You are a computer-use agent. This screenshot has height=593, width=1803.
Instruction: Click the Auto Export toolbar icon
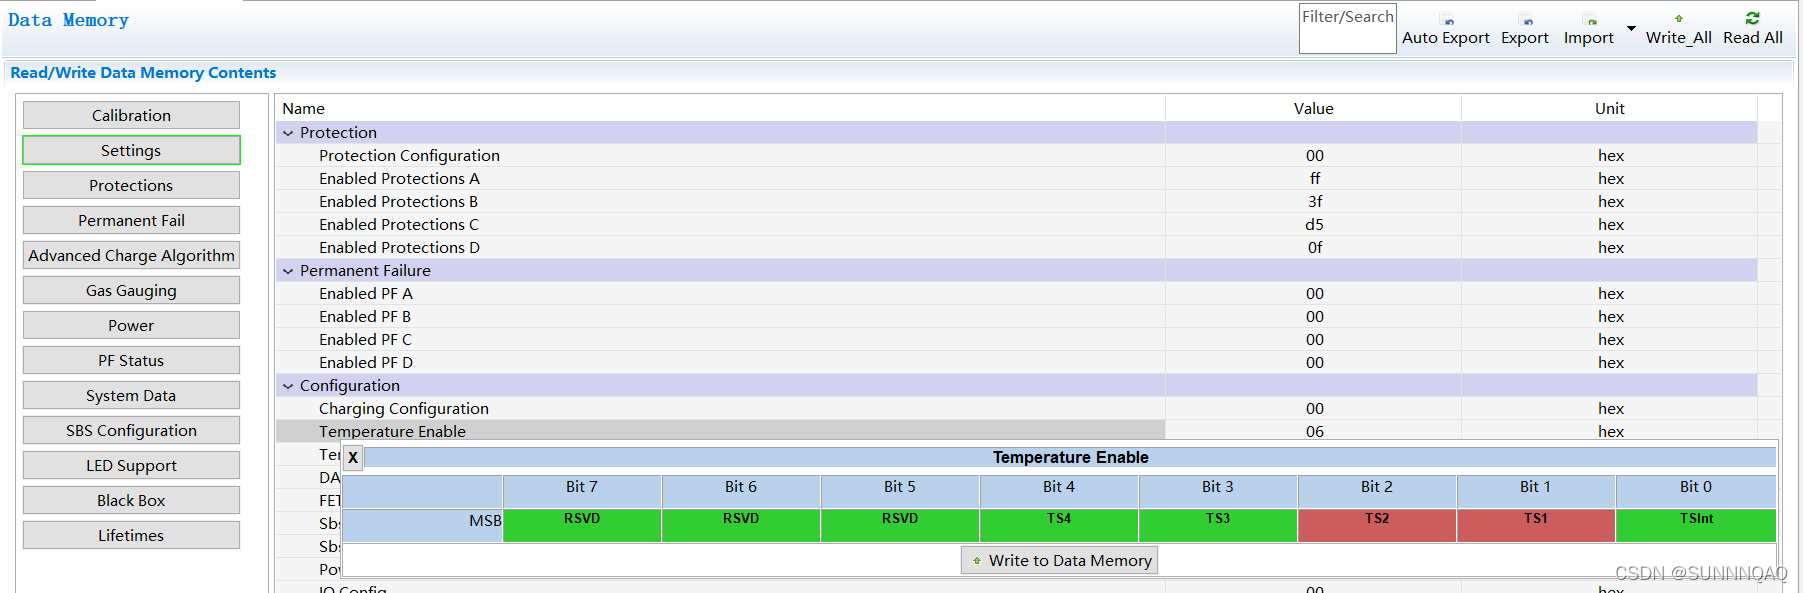pyautogui.click(x=1446, y=21)
